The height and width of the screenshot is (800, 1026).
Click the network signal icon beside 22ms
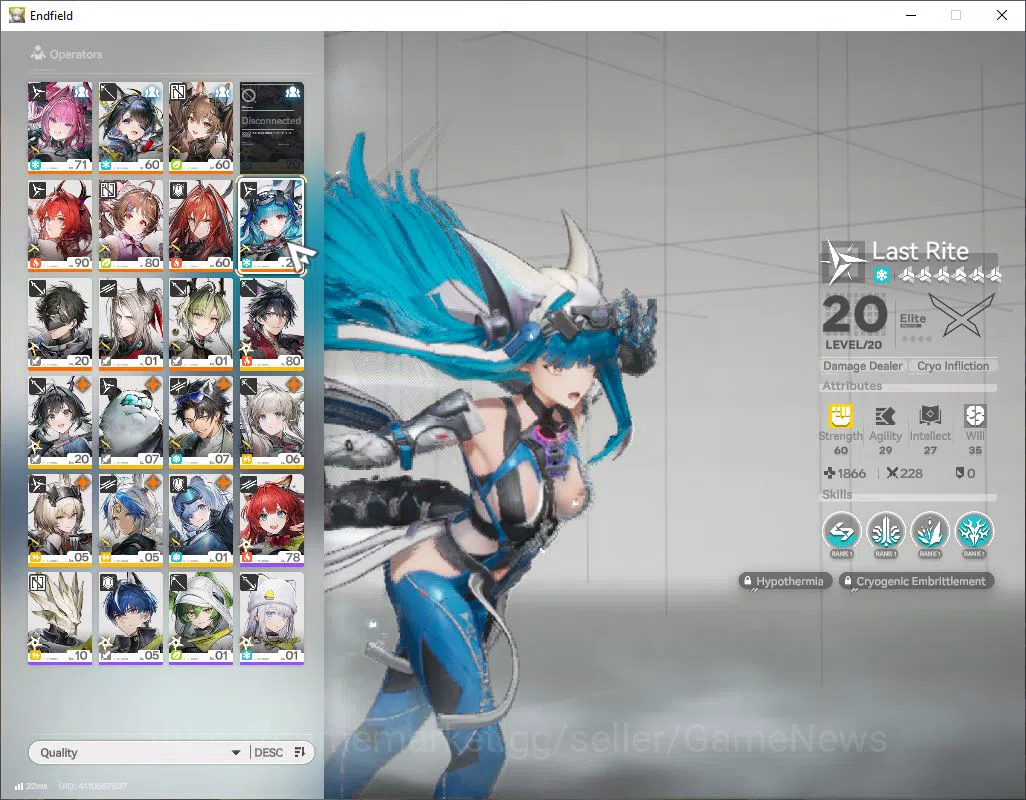pyautogui.click(x=19, y=786)
